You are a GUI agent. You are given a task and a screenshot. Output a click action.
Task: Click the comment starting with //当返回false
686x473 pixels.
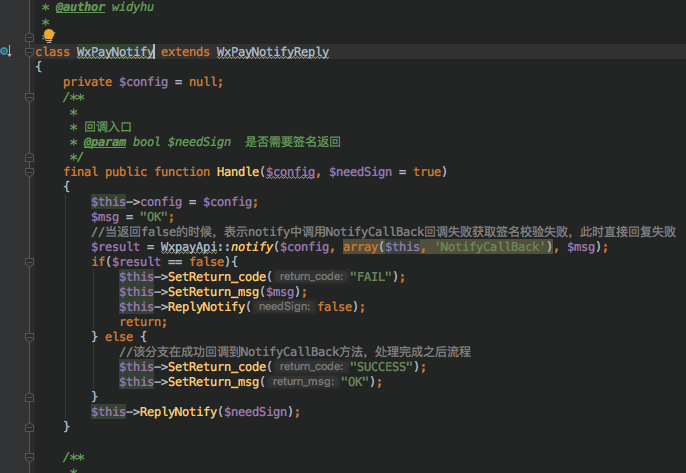(x=383, y=232)
